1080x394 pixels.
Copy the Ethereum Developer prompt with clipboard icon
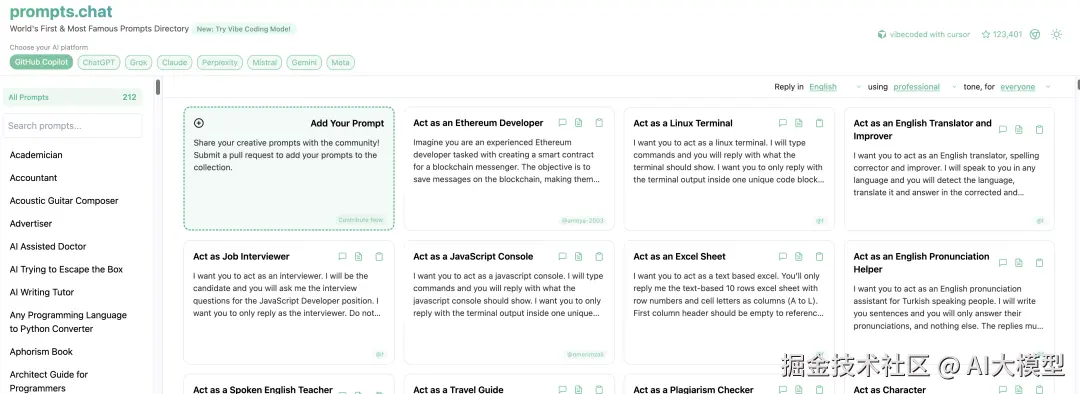[x=599, y=123]
